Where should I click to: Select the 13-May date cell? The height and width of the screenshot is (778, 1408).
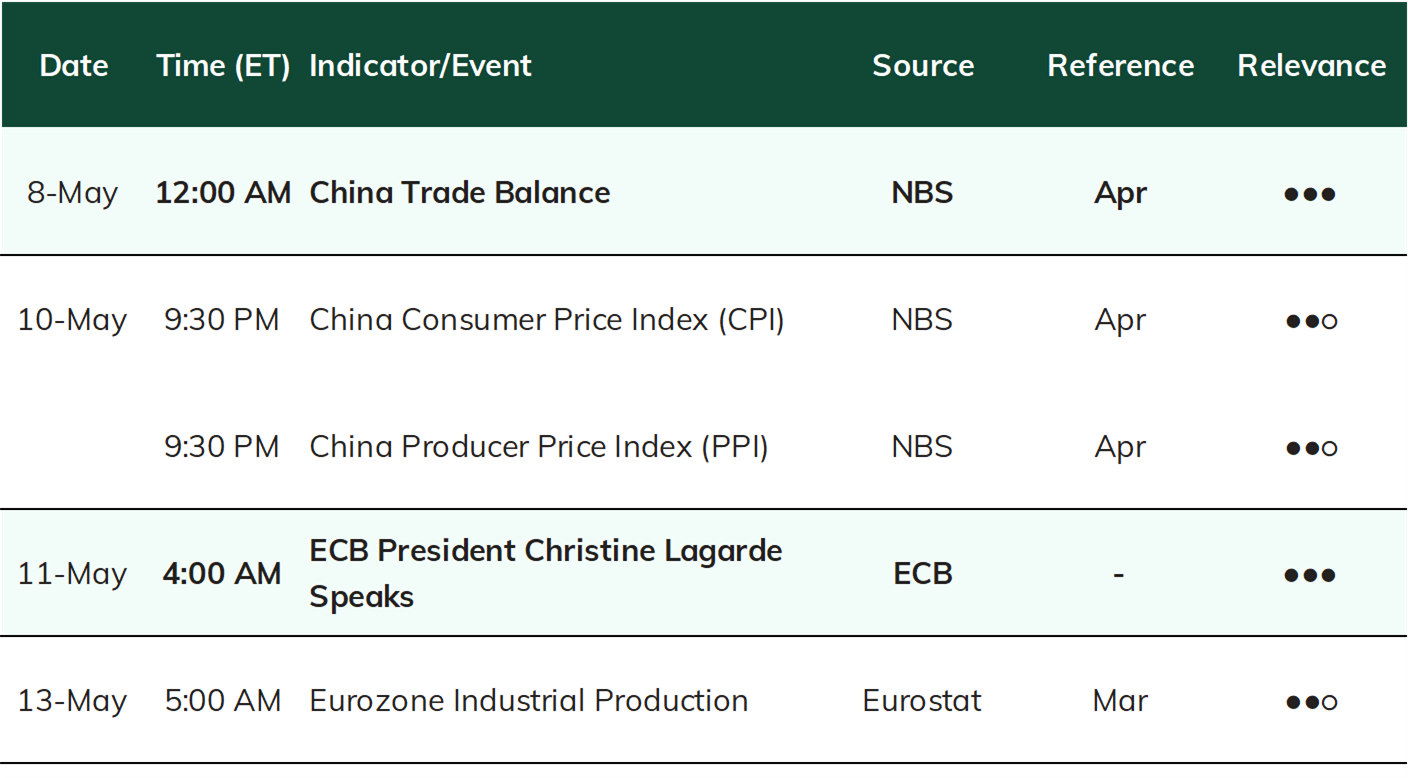[72, 701]
